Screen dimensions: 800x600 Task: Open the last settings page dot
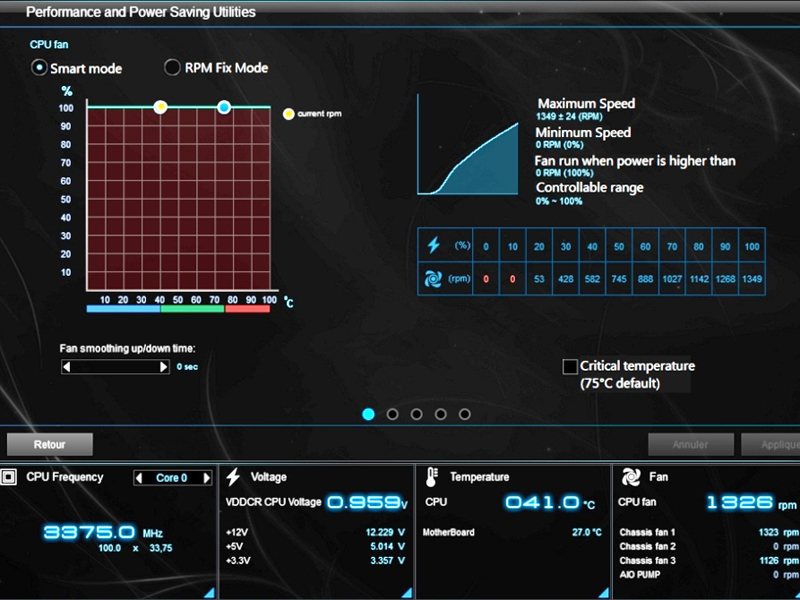[464, 413]
